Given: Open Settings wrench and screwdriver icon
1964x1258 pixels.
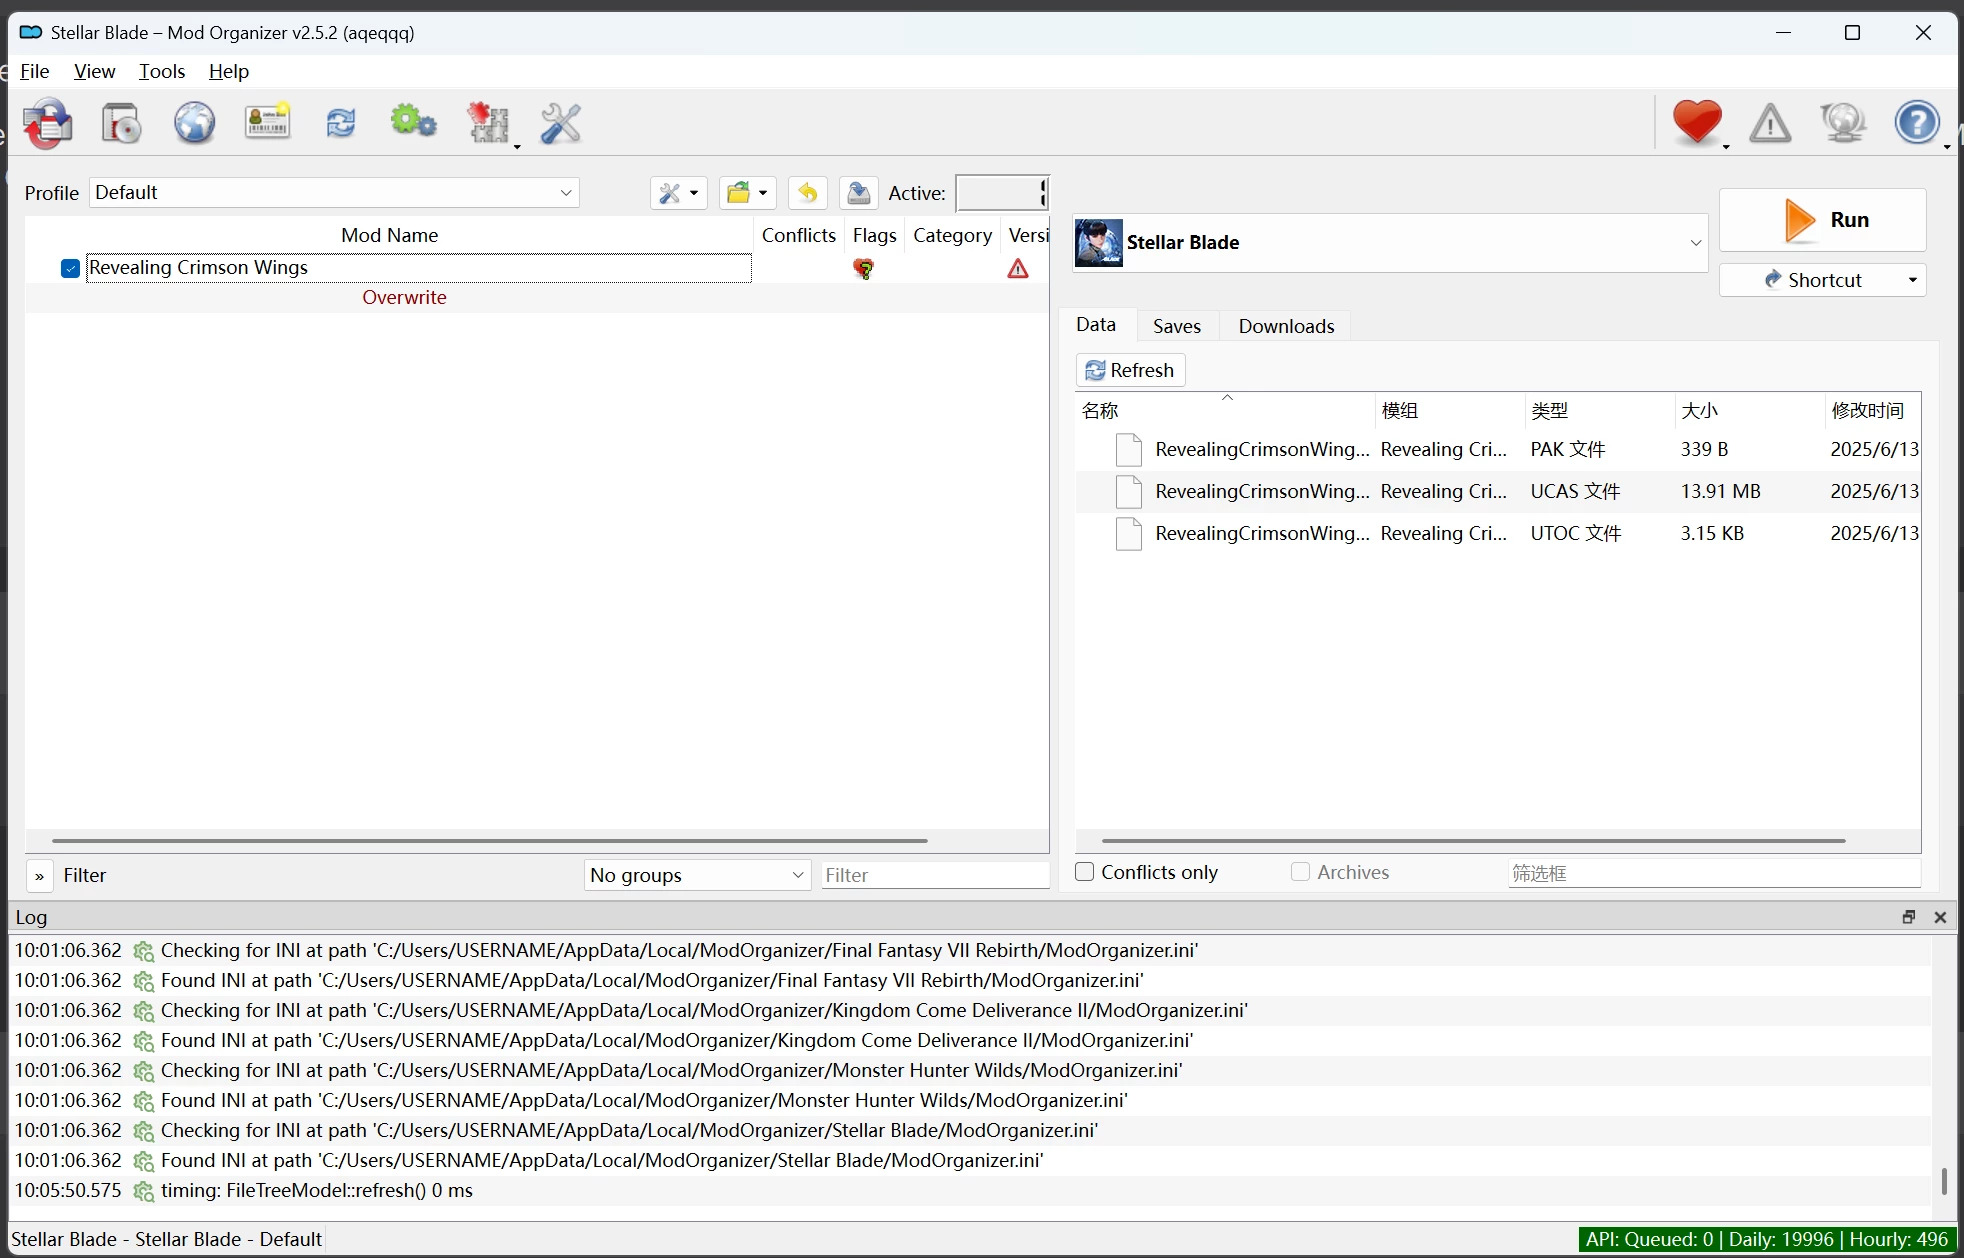Looking at the screenshot, I should 560,124.
